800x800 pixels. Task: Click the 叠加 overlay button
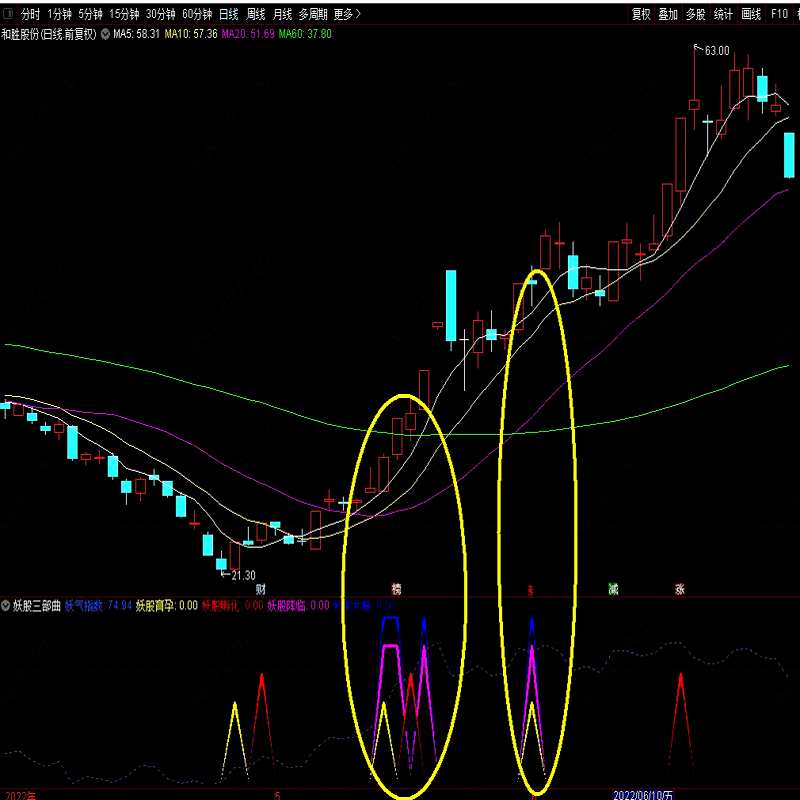click(x=668, y=14)
